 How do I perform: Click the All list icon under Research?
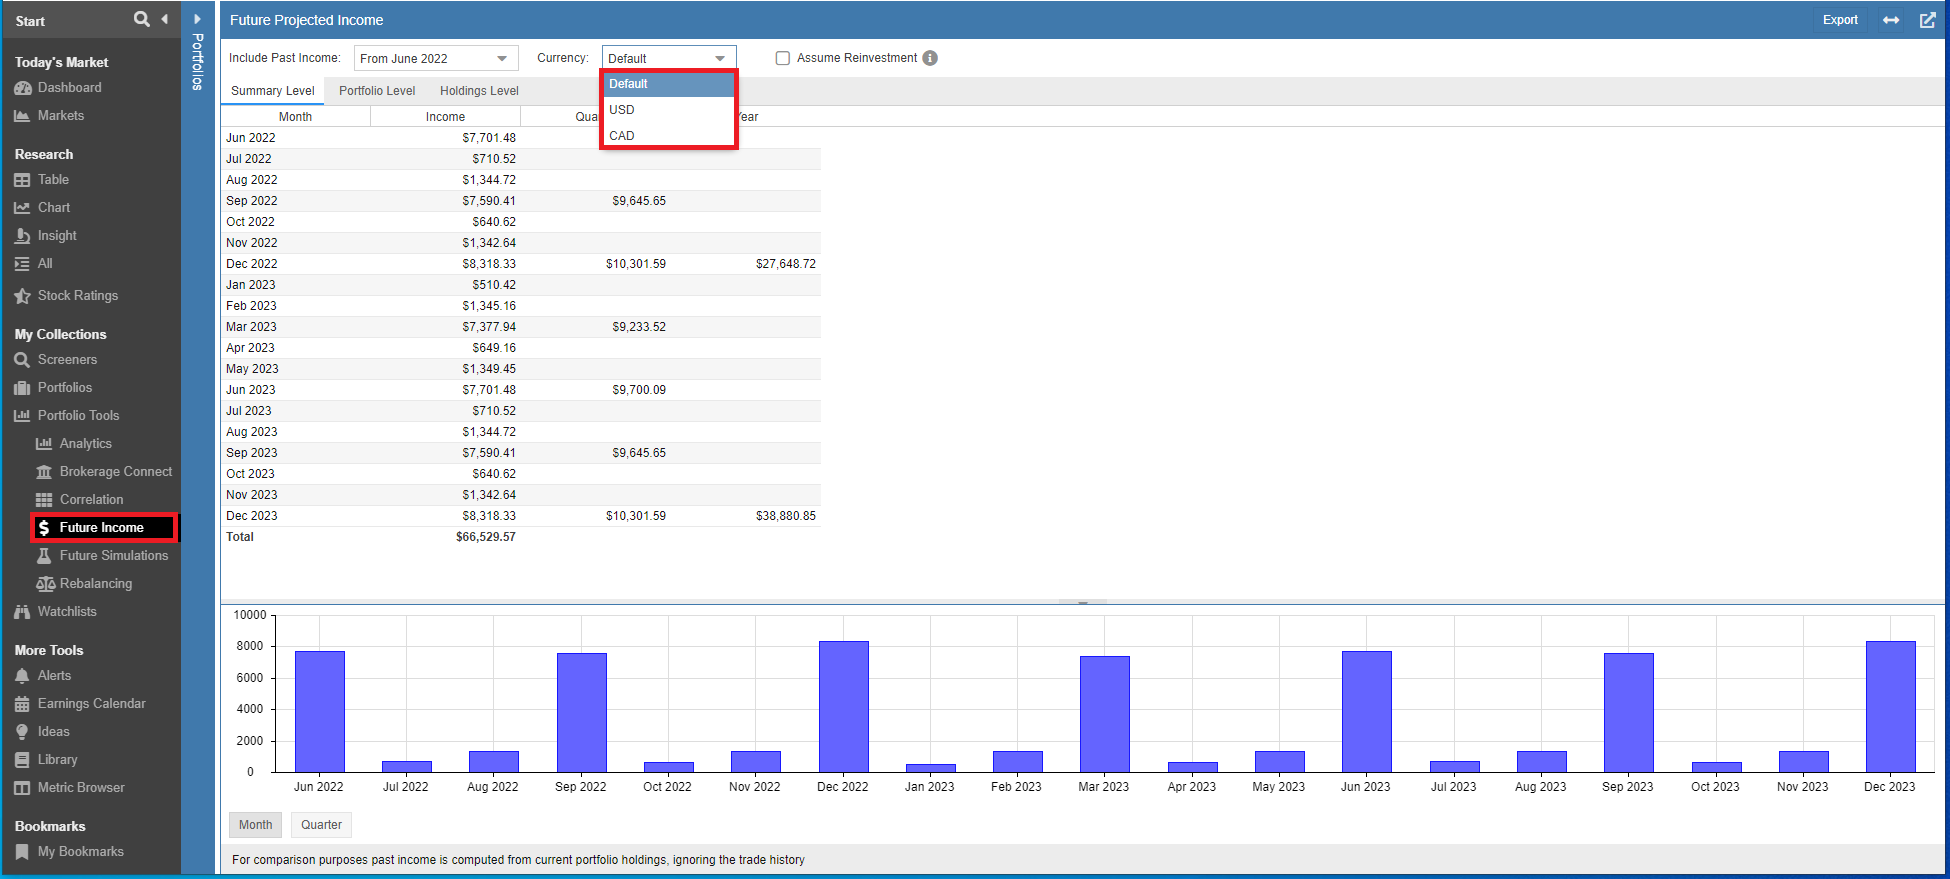[22, 264]
